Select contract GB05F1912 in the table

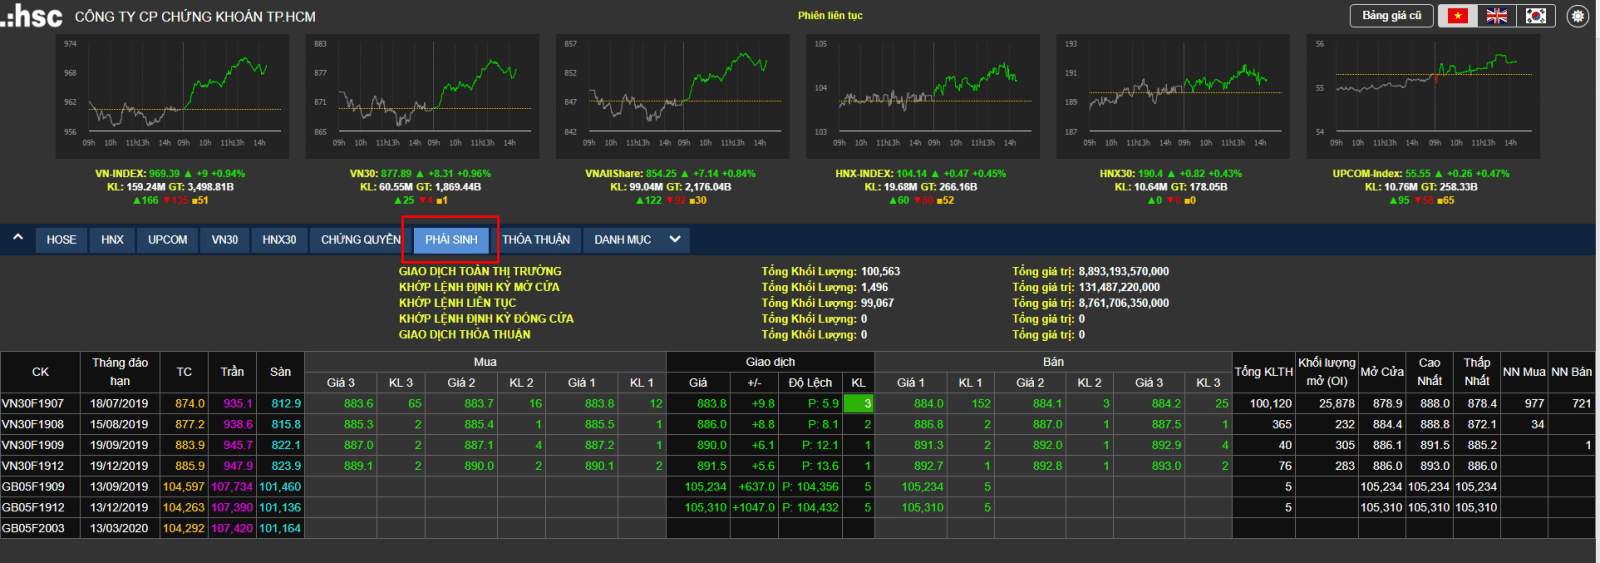[33, 508]
